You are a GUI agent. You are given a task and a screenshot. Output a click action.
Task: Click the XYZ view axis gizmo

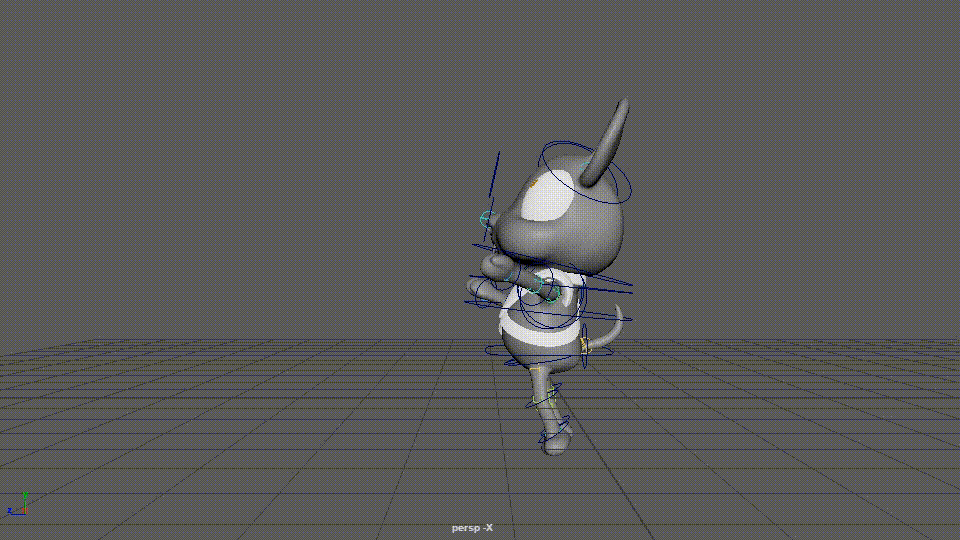coord(18,504)
